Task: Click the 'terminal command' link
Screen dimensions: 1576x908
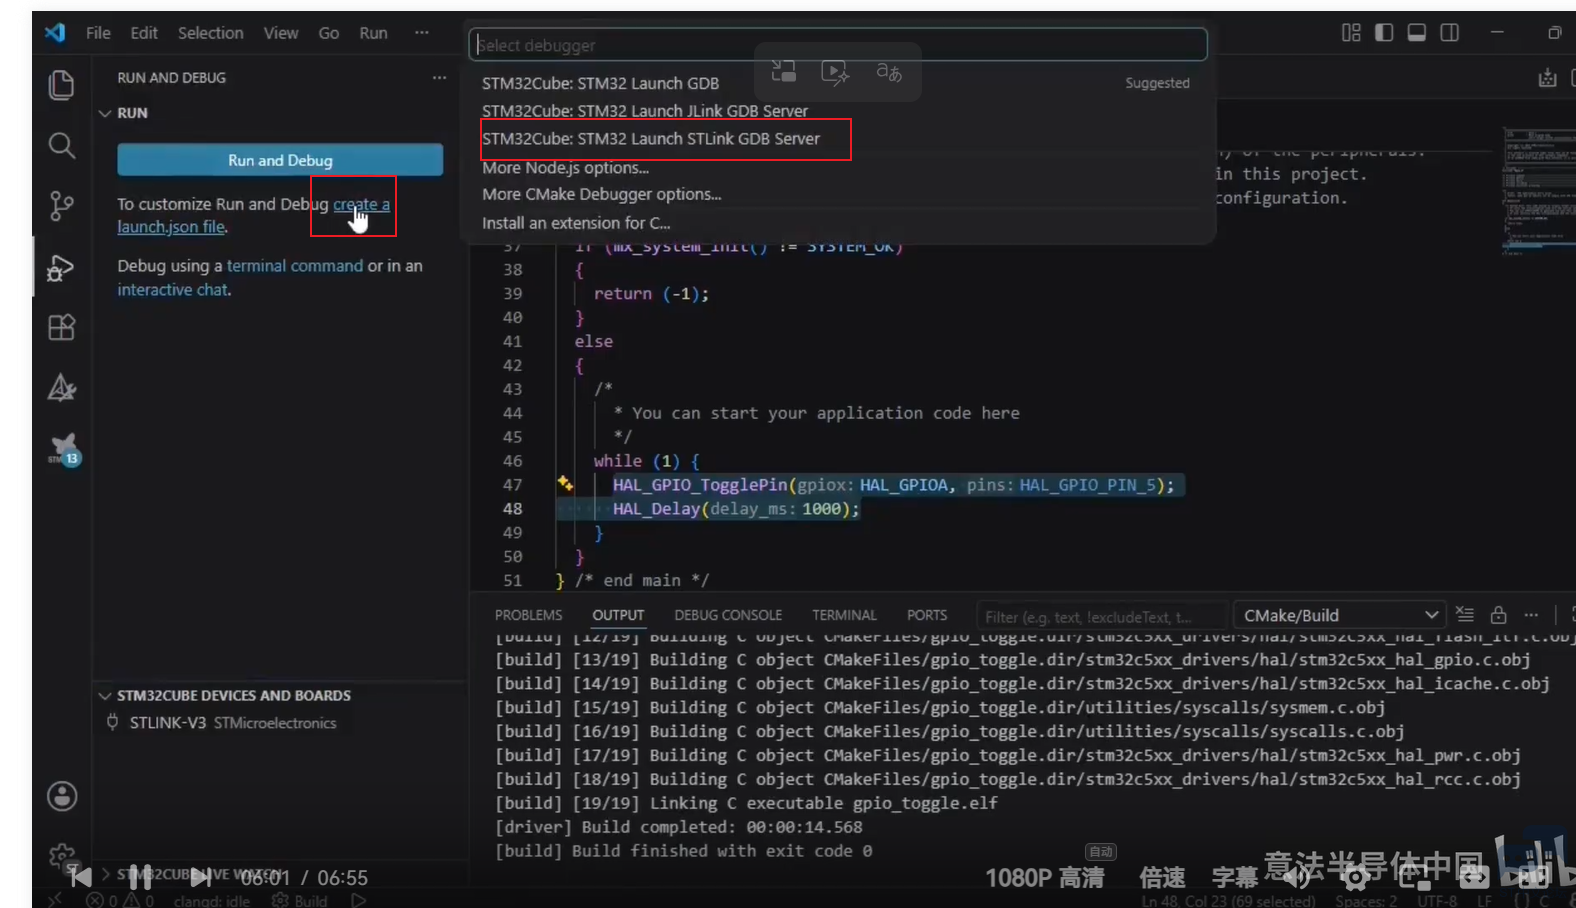Action: (x=295, y=266)
